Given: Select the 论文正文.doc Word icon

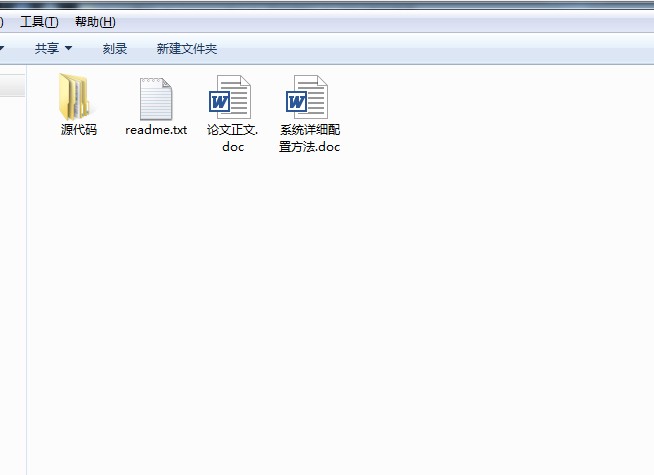Looking at the screenshot, I should [230, 97].
